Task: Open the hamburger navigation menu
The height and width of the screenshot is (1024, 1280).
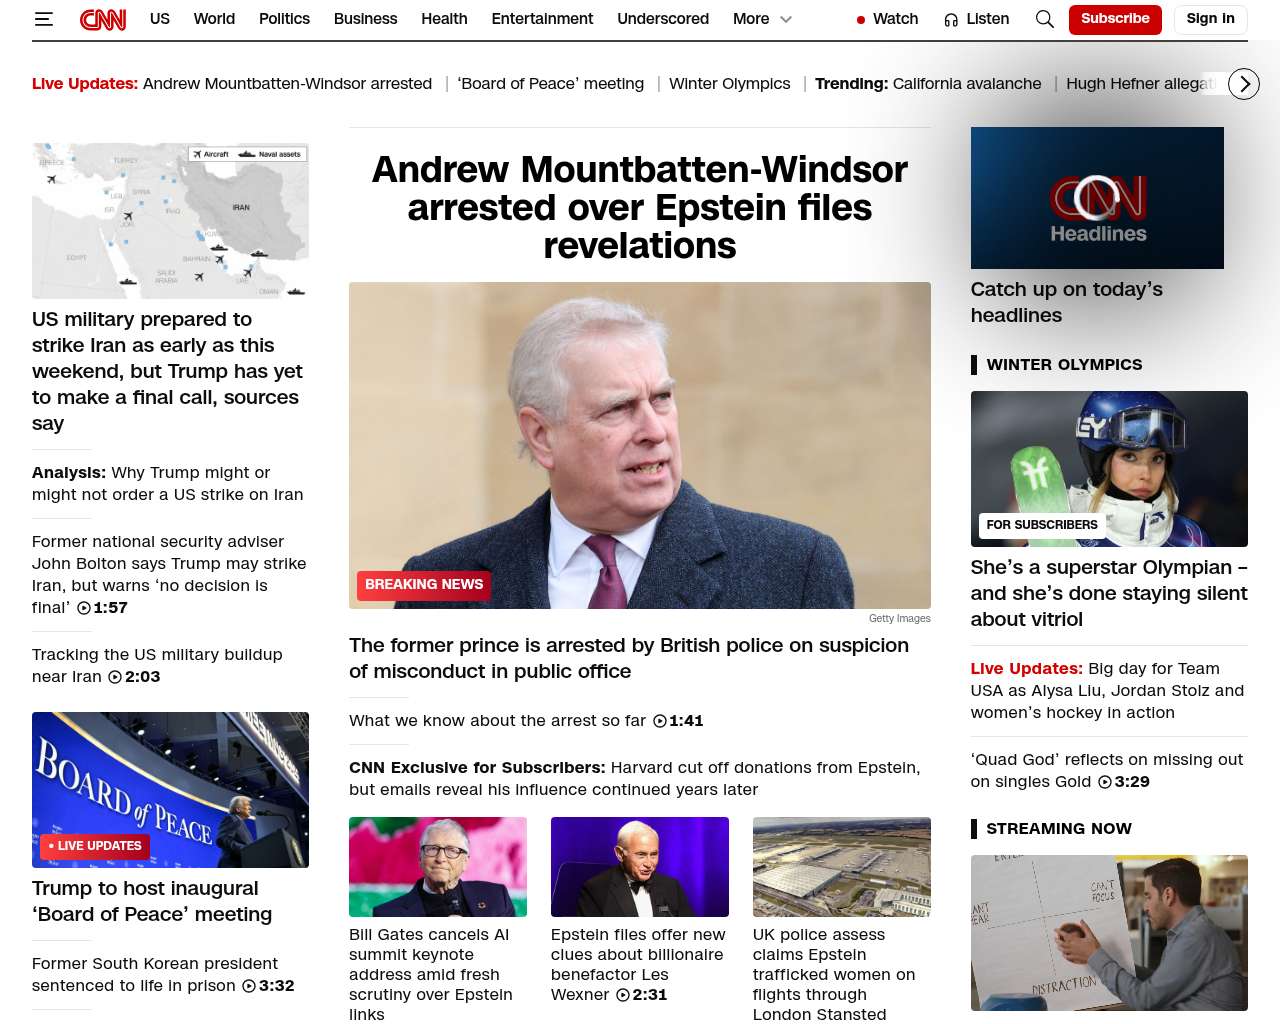Action: [44, 19]
